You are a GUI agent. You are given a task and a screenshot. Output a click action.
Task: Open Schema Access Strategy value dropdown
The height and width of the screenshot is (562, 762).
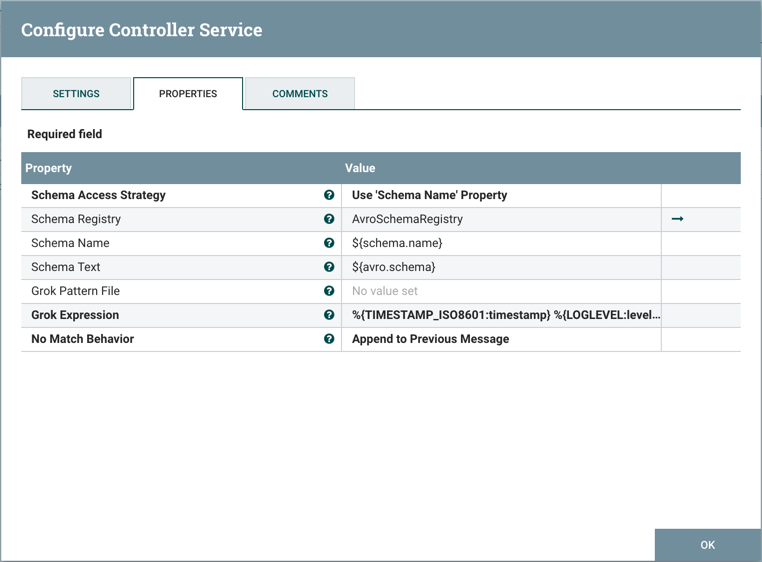(x=500, y=195)
